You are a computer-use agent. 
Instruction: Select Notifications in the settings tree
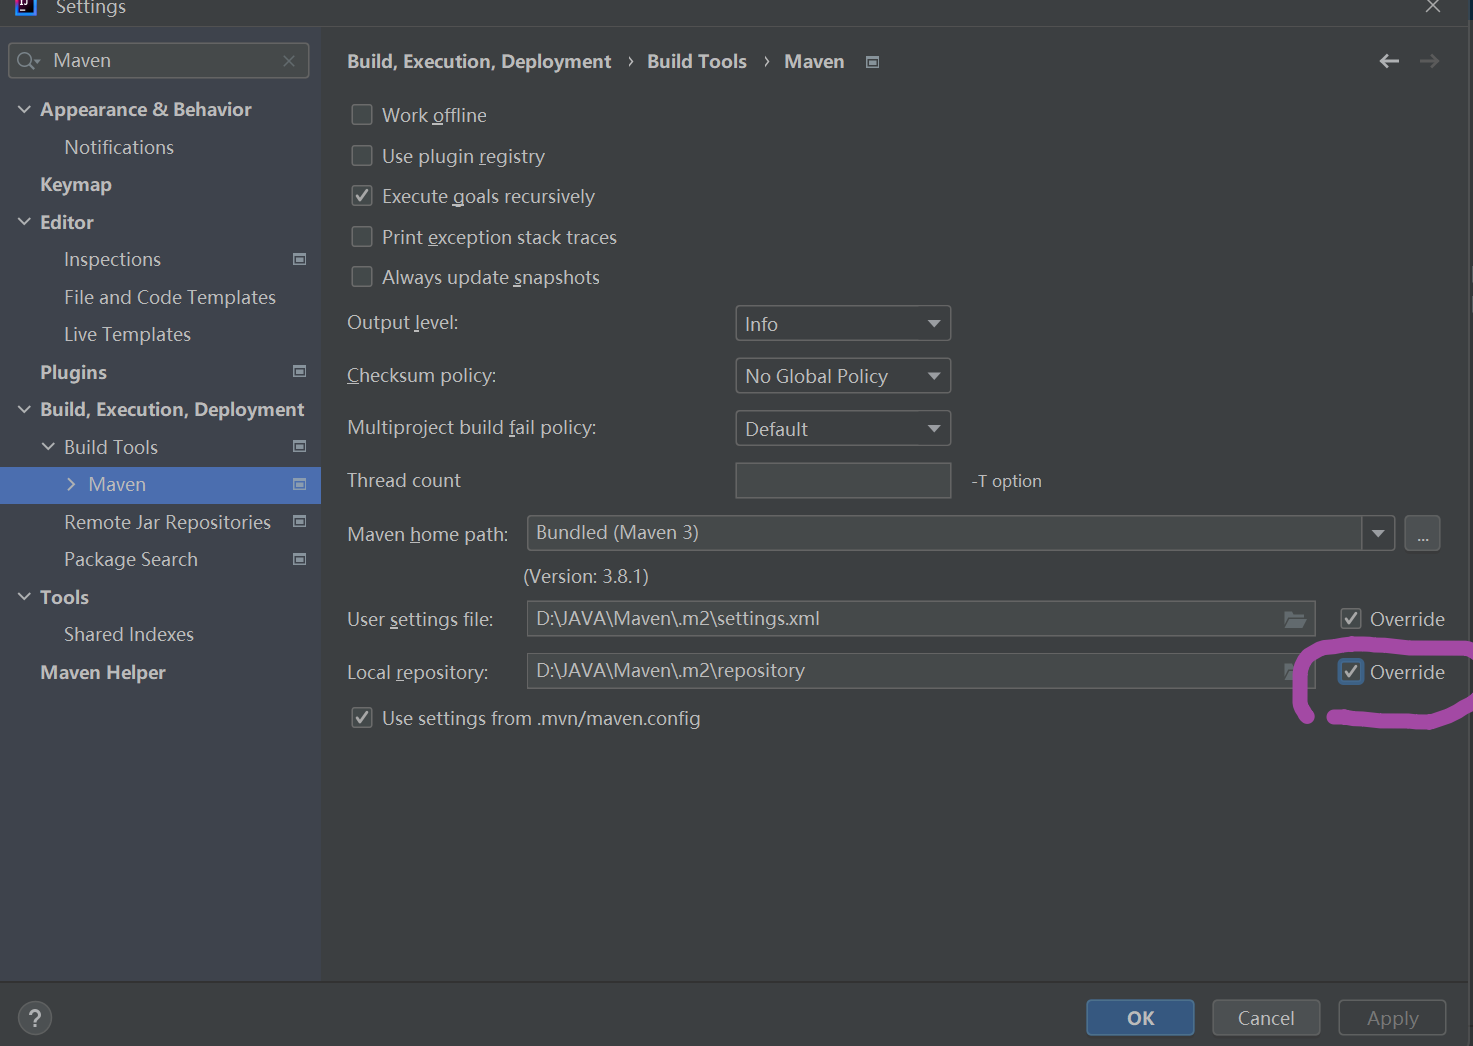click(119, 147)
